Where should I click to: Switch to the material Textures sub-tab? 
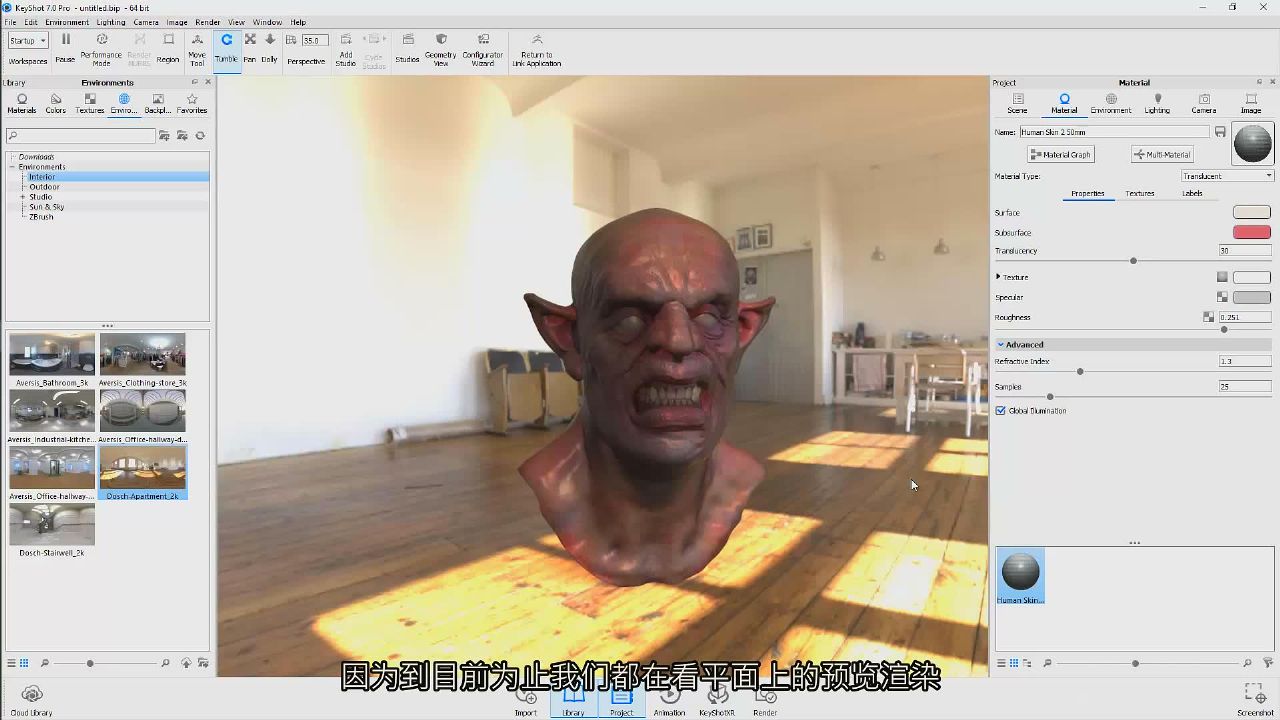(1140, 193)
